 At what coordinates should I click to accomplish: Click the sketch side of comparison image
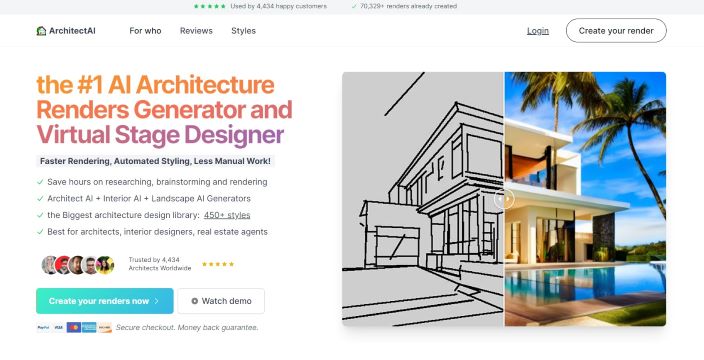[423, 199]
